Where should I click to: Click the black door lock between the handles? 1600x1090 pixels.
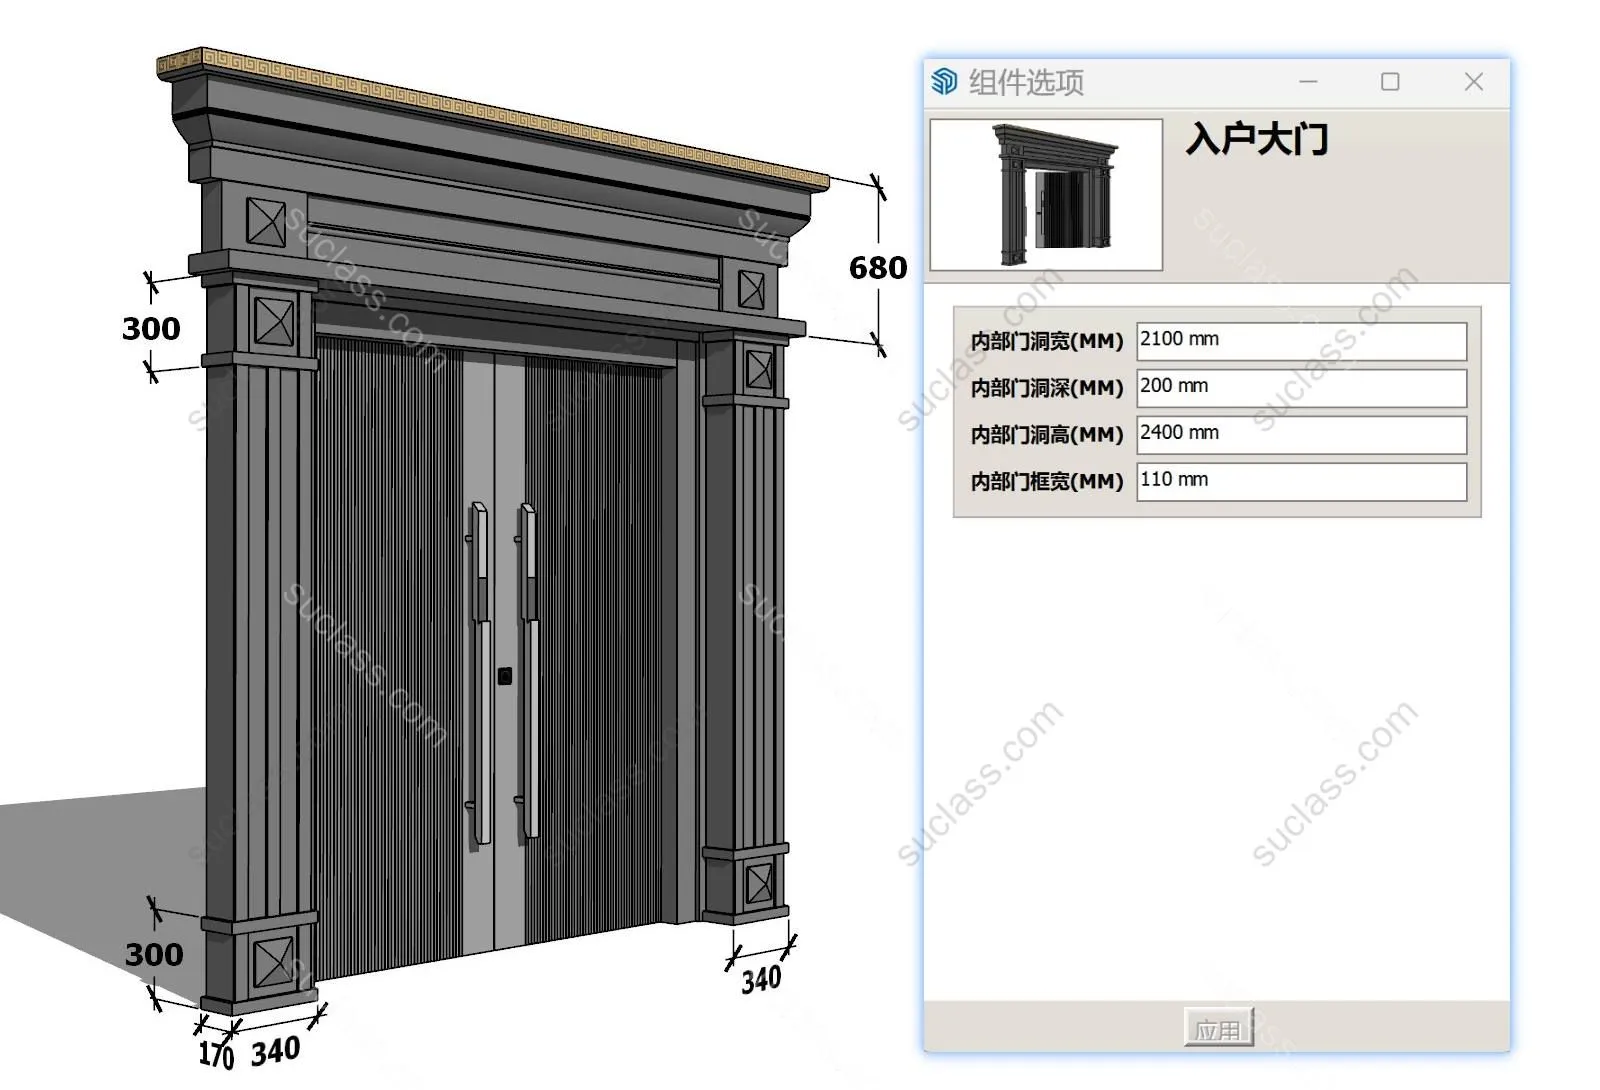click(505, 677)
